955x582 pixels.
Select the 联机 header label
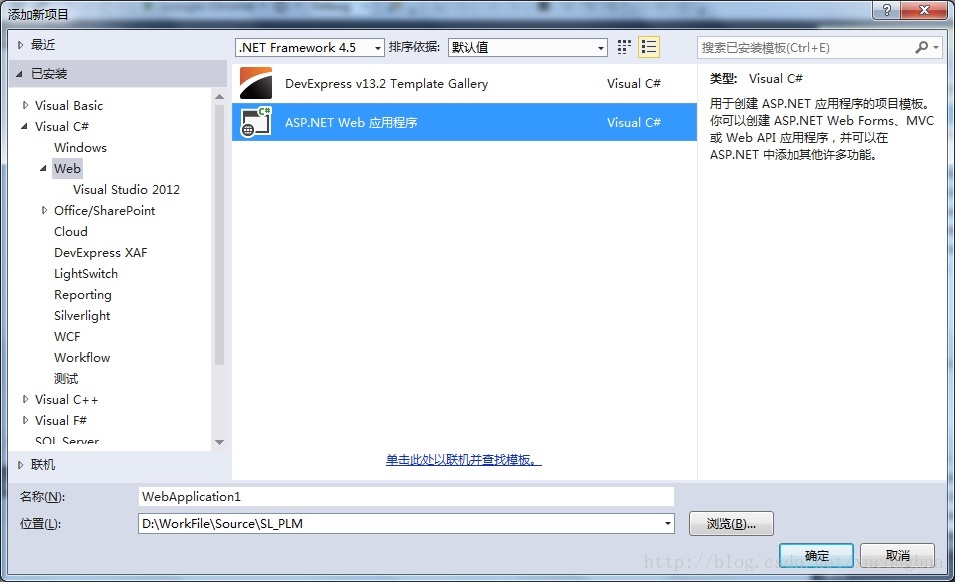pyautogui.click(x=43, y=465)
